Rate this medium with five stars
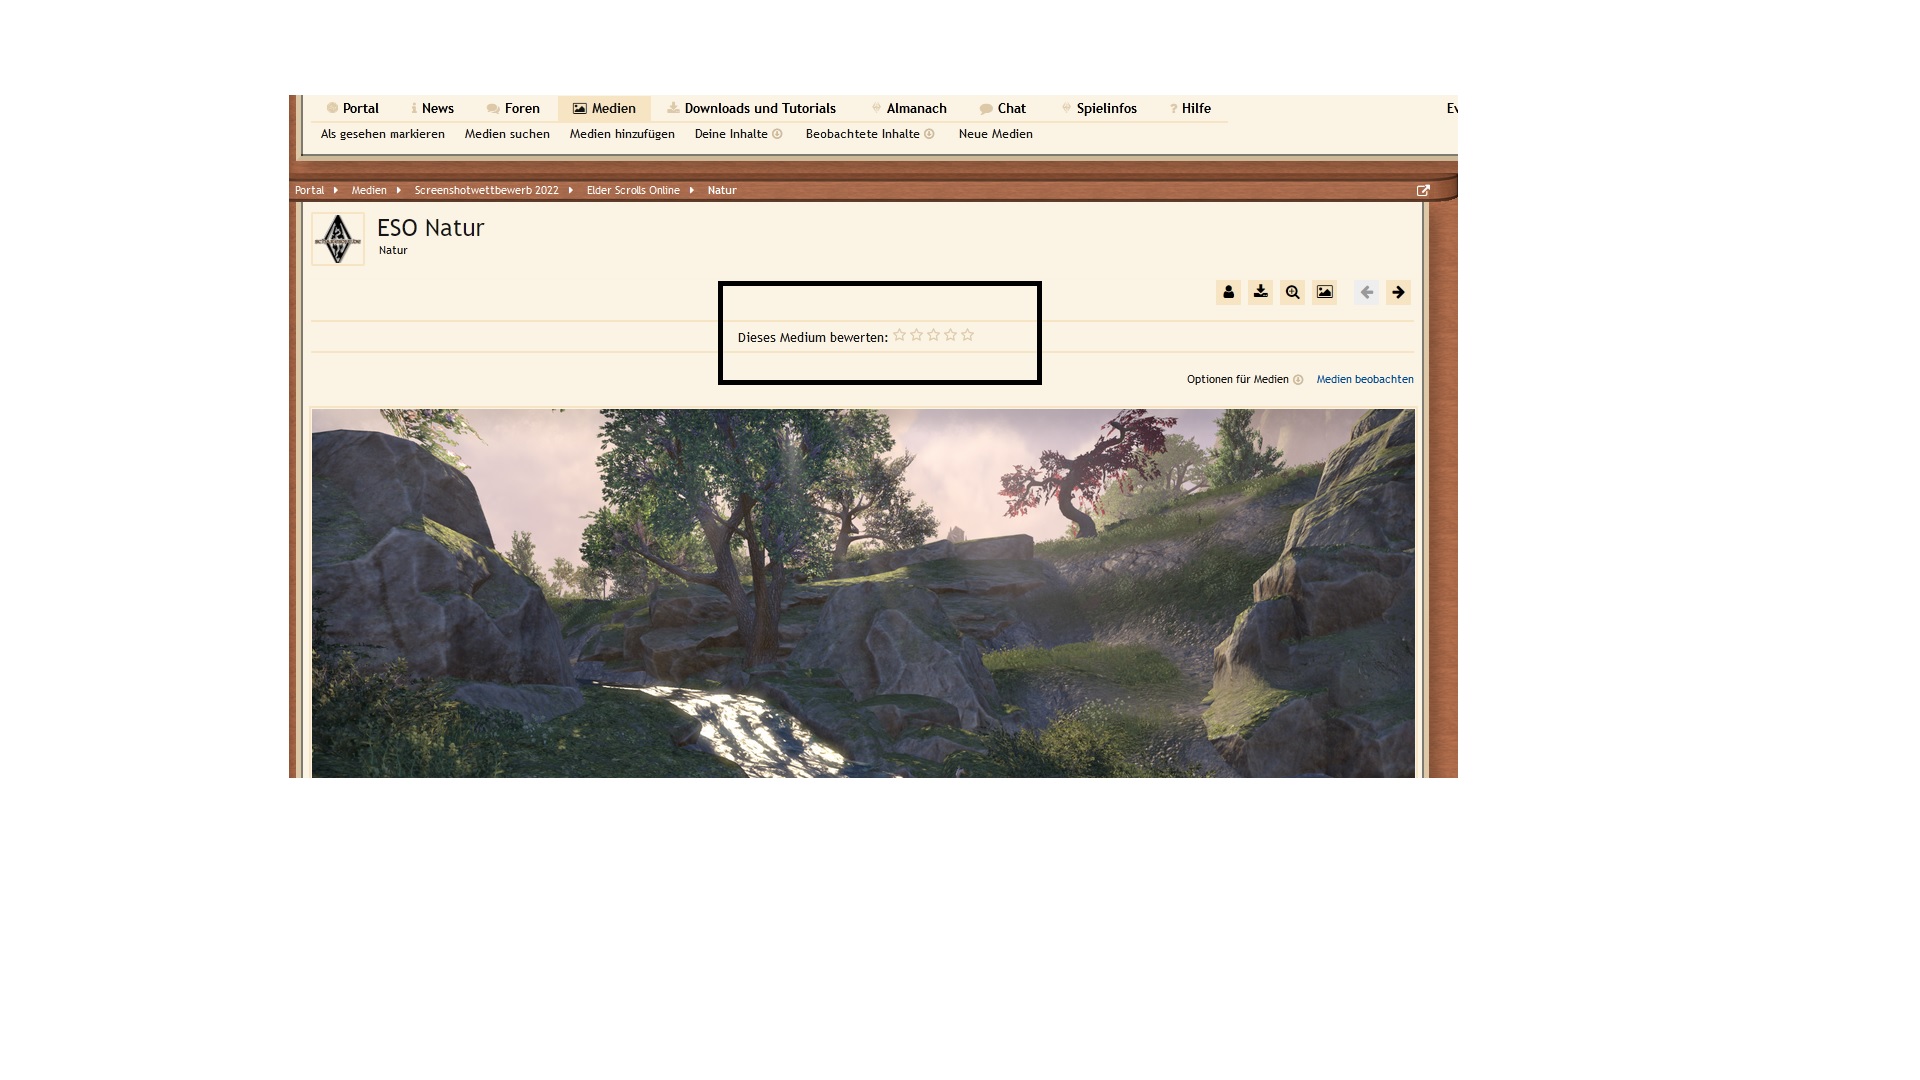The width and height of the screenshot is (1920, 1080). point(967,335)
